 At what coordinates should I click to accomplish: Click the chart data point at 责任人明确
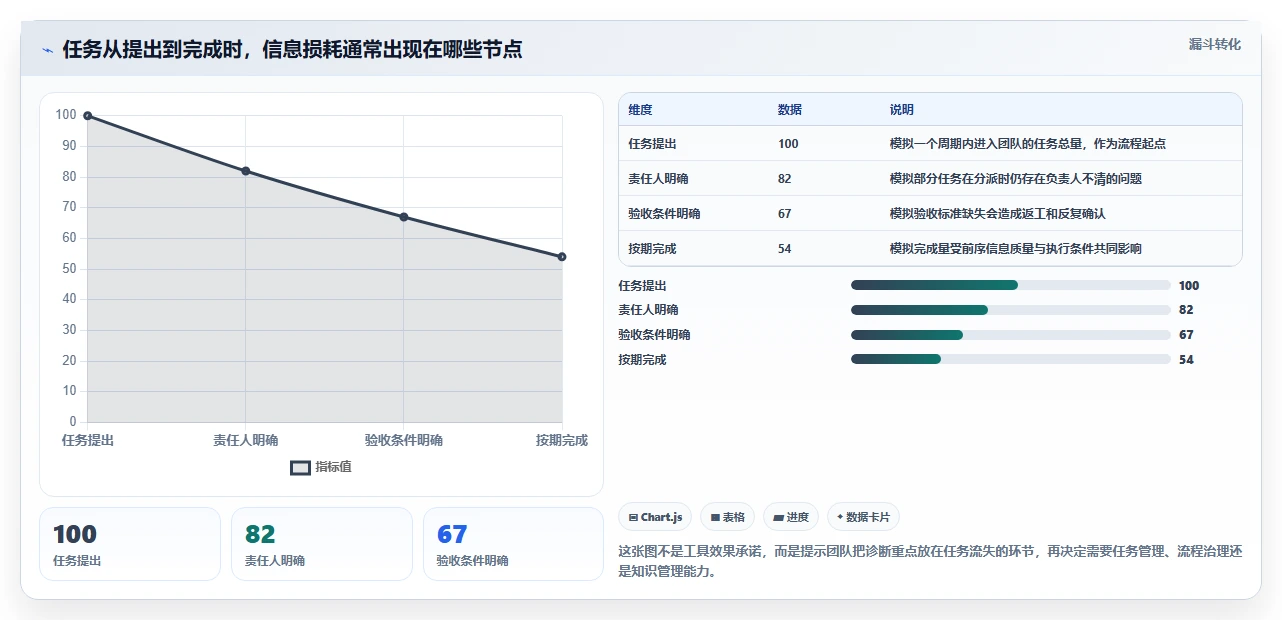[x=246, y=171]
